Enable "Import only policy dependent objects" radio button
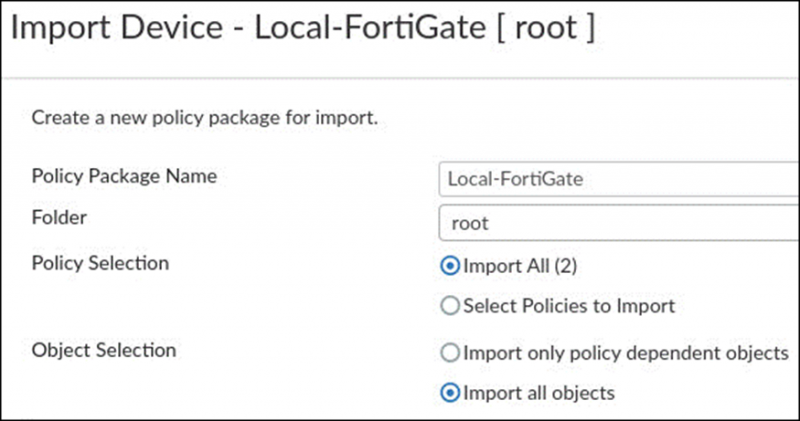The width and height of the screenshot is (800, 421). 450,353
